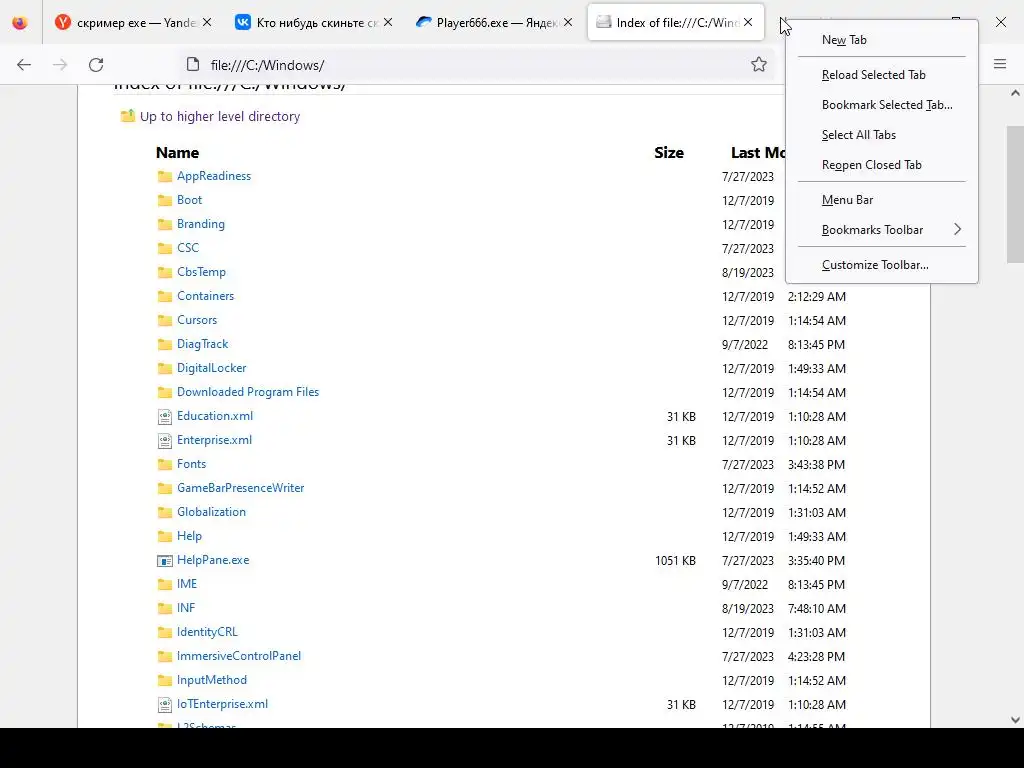Open the IdentityCRL folder link
This screenshot has width=1024, height=768.
(x=207, y=632)
